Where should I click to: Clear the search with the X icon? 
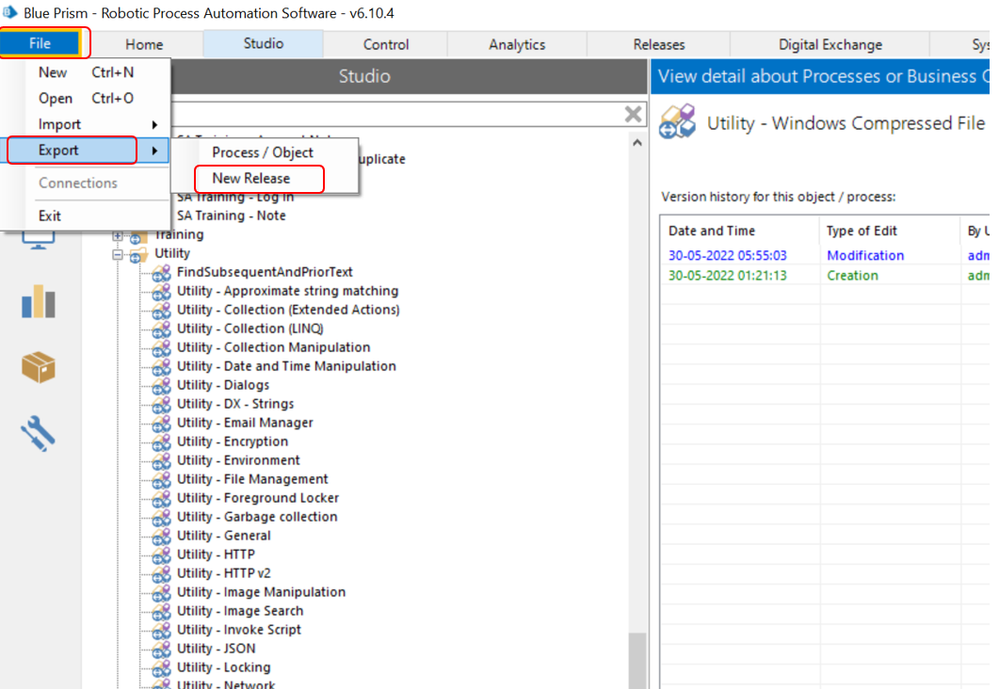click(x=633, y=114)
